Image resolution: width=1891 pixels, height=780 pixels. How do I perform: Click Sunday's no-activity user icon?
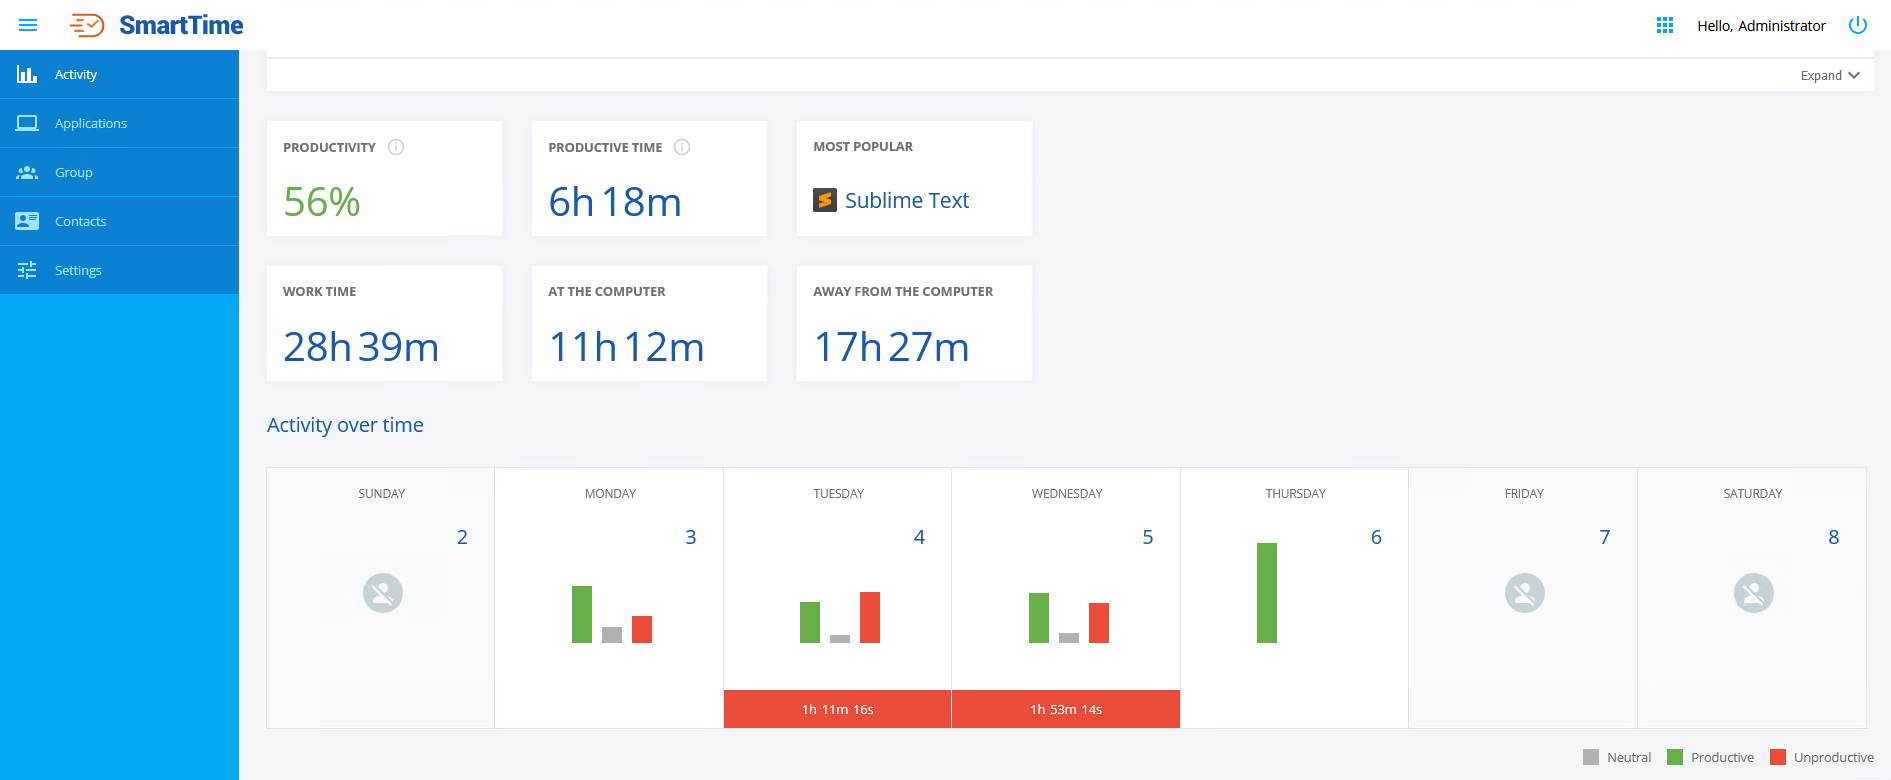383,593
